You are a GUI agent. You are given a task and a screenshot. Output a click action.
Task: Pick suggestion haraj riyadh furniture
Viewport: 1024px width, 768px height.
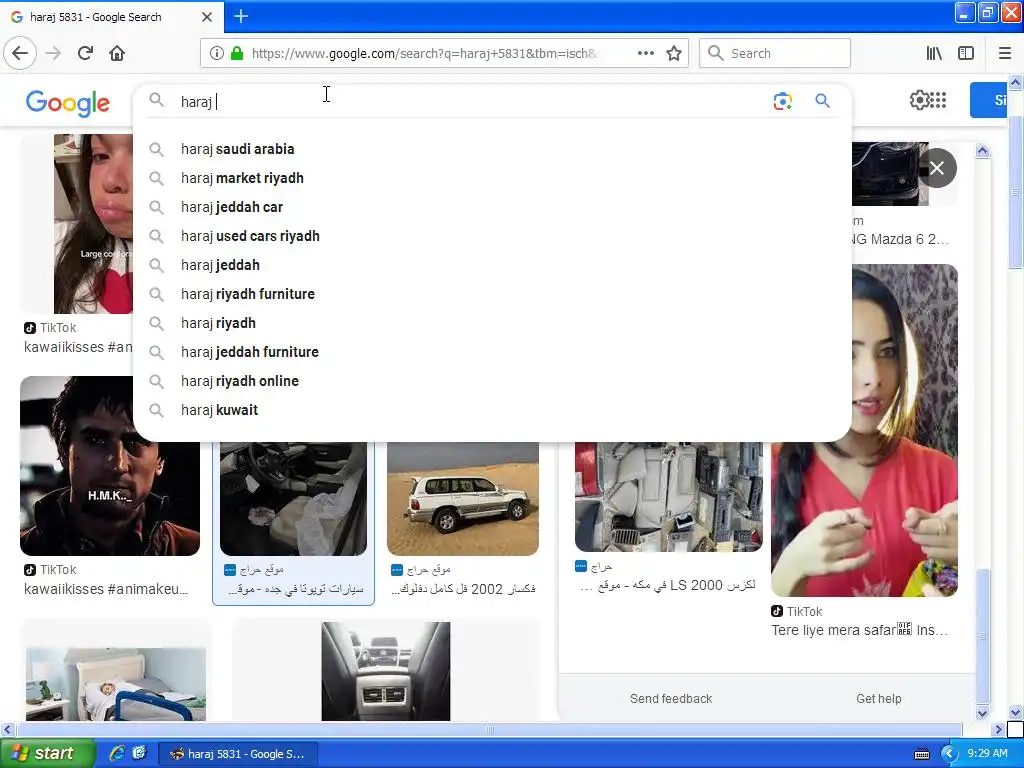point(492,294)
